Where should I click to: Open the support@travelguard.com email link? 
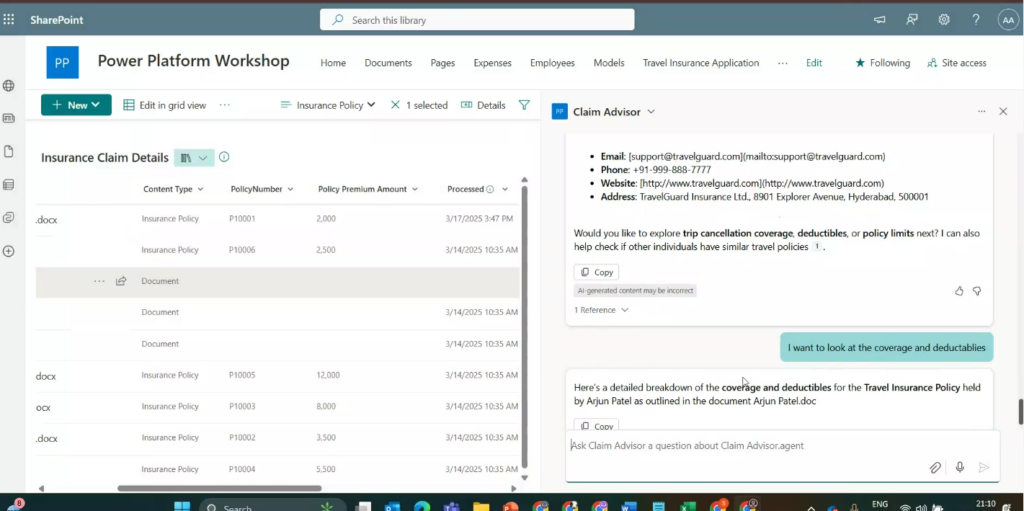click(756, 157)
